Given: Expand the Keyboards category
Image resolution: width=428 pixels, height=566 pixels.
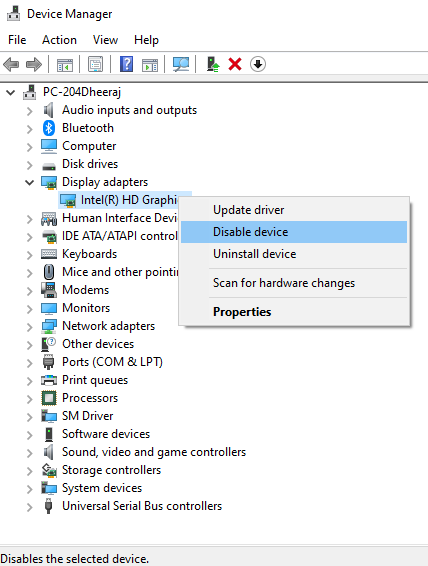Looking at the screenshot, I should (x=30, y=255).
